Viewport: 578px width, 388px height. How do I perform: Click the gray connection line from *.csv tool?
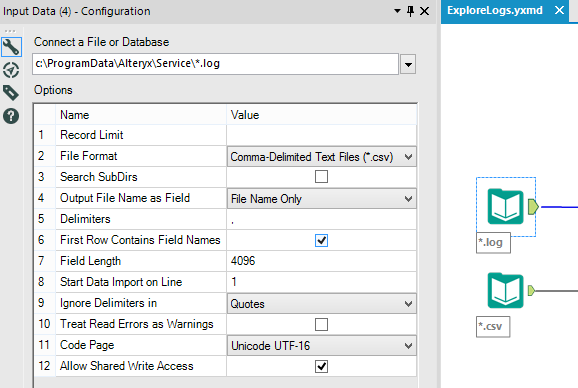point(557,291)
